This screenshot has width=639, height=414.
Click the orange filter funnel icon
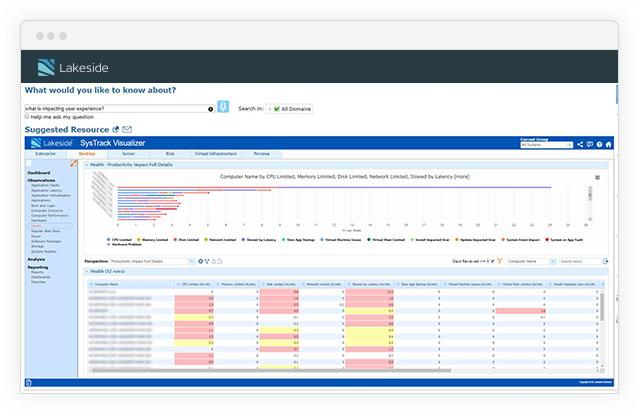(x=500, y=261)
